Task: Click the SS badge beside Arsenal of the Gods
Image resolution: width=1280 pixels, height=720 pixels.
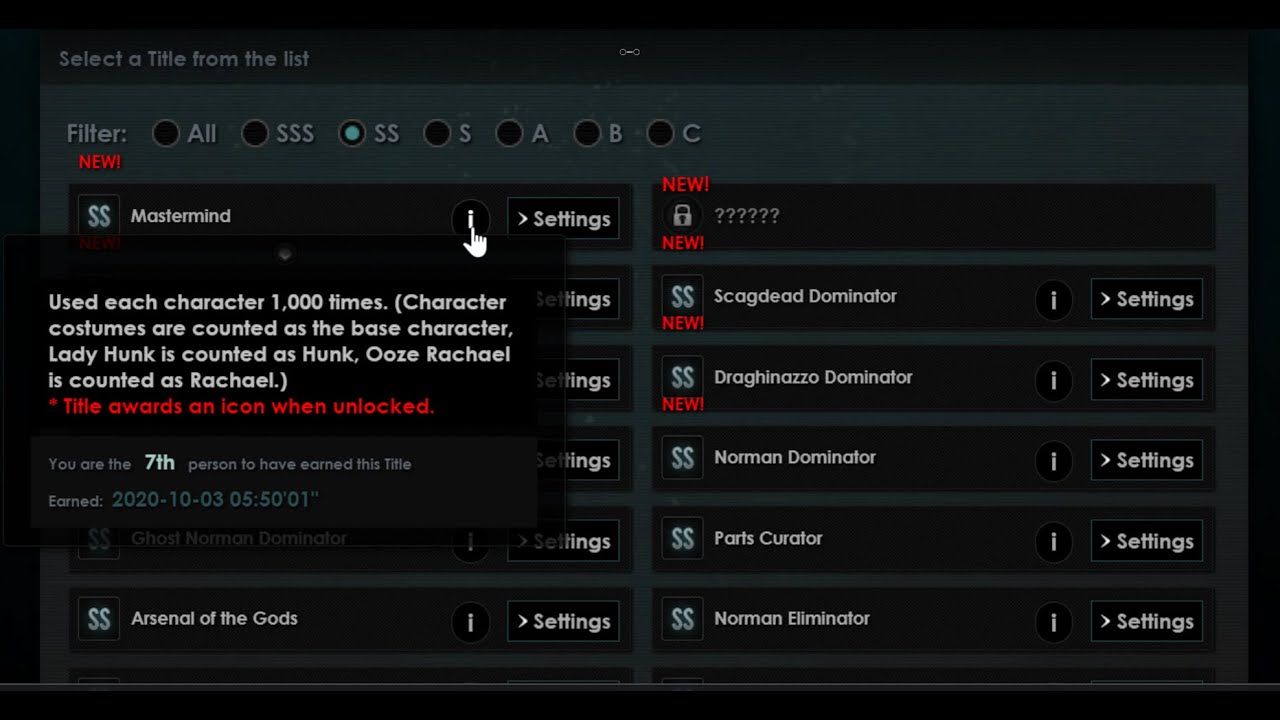Action: 99,619
